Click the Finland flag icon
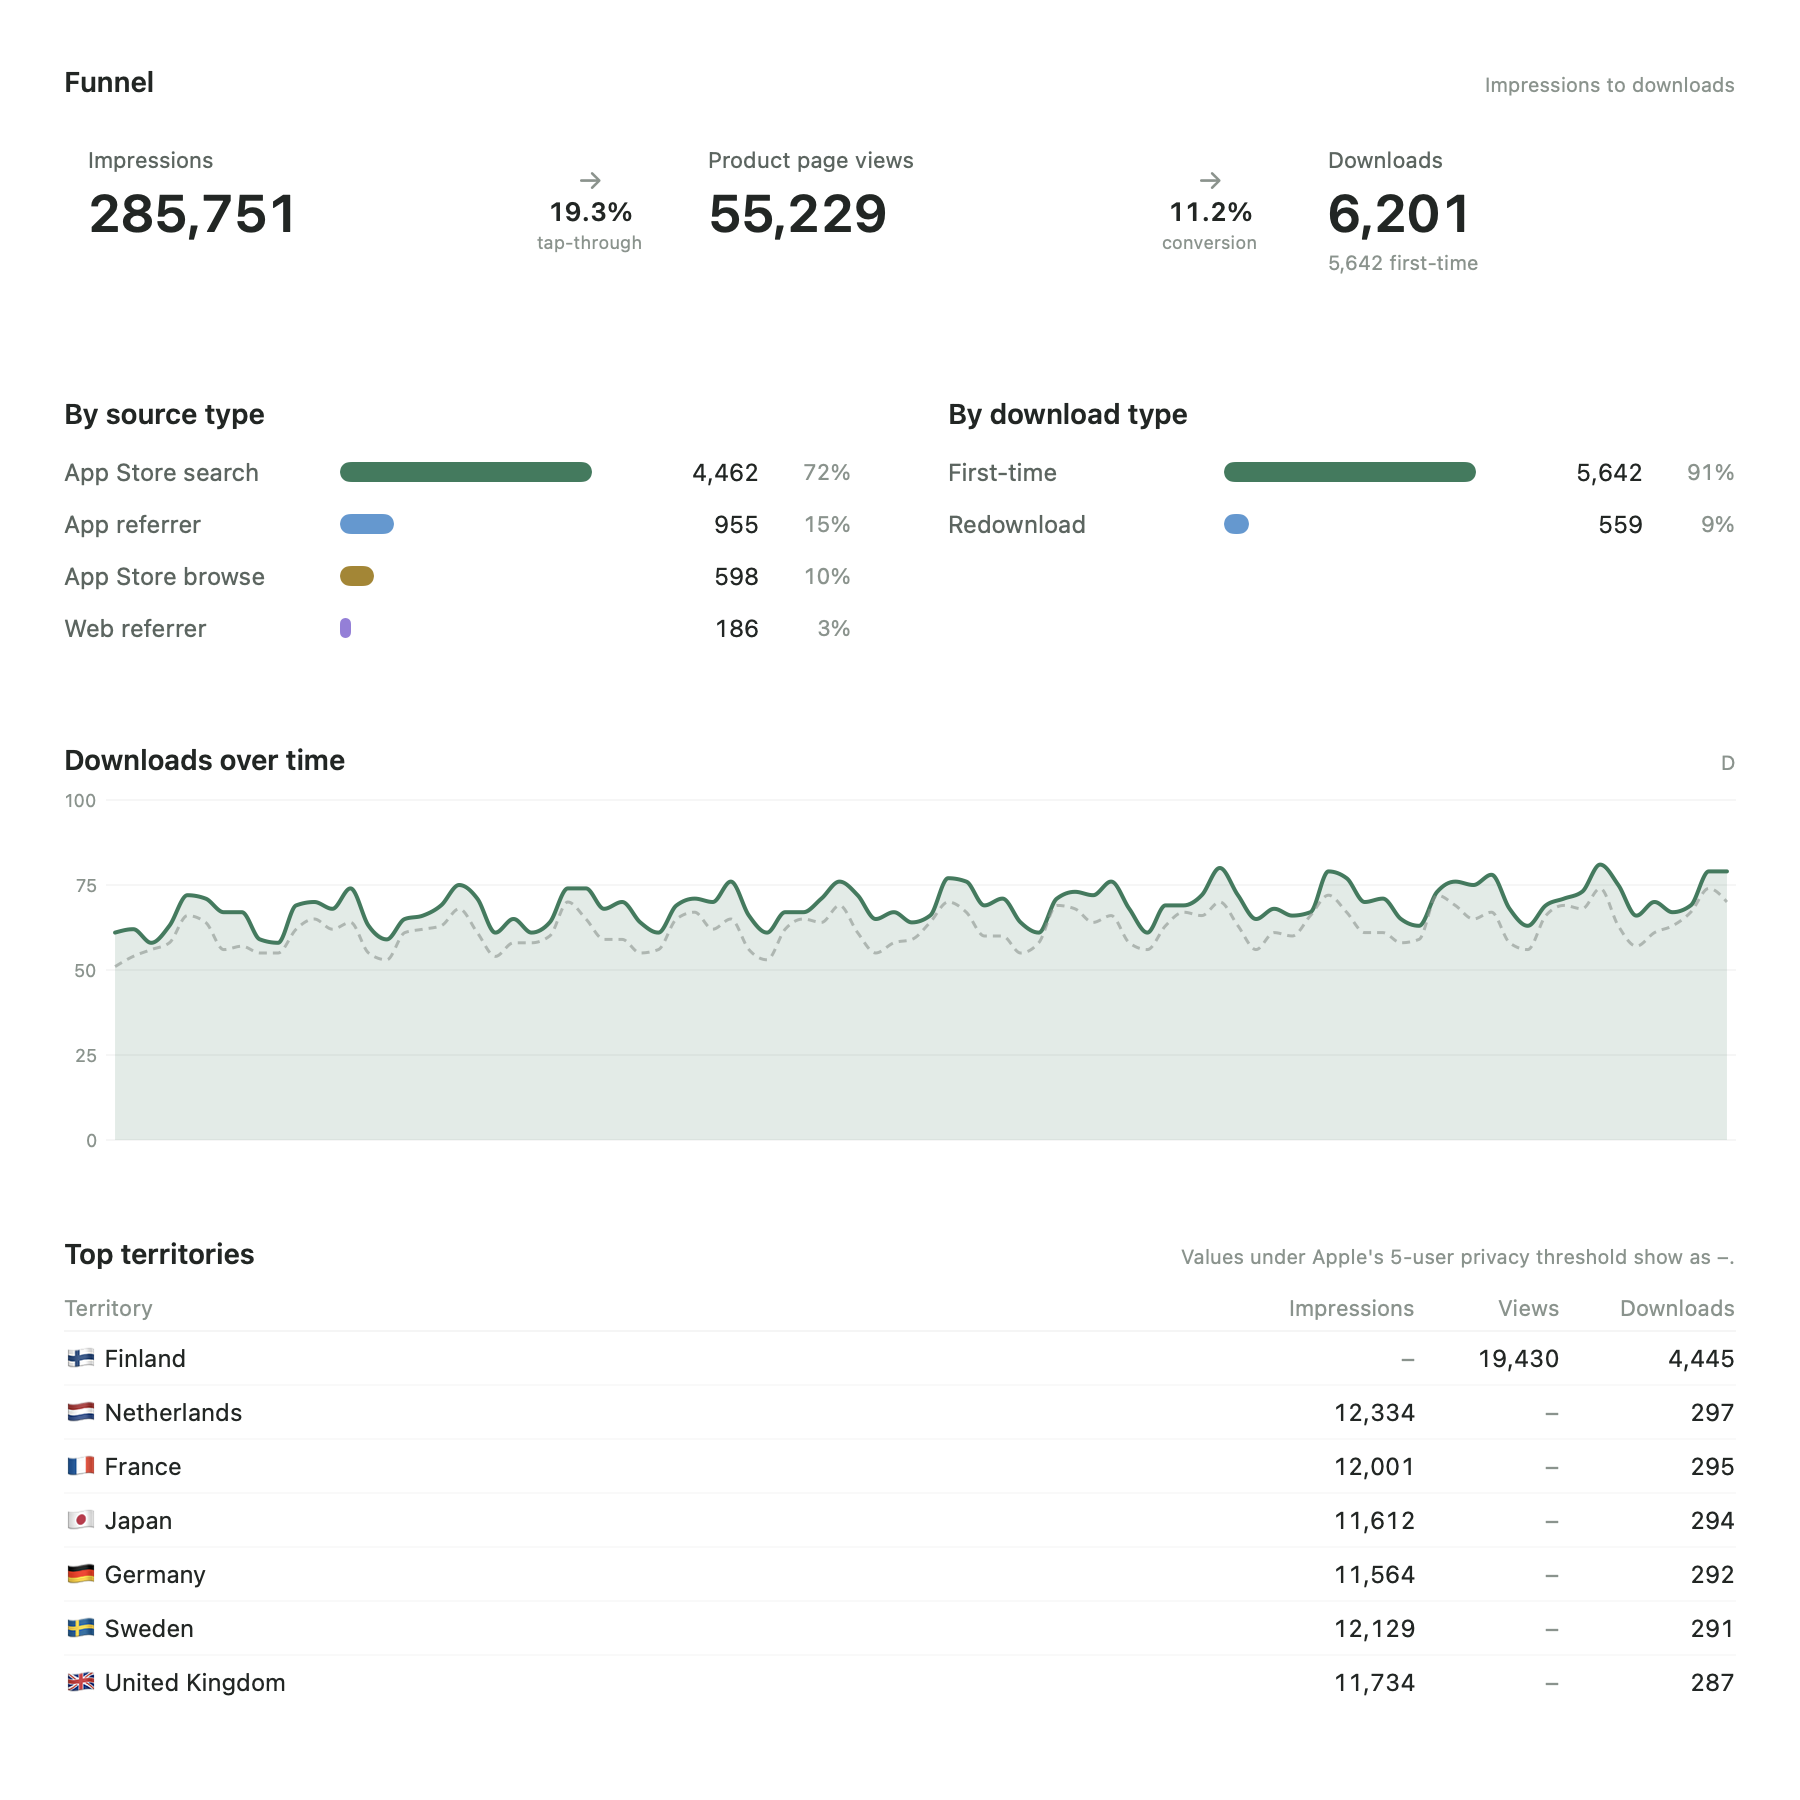1800x1800 pixels. [81, 1358]
